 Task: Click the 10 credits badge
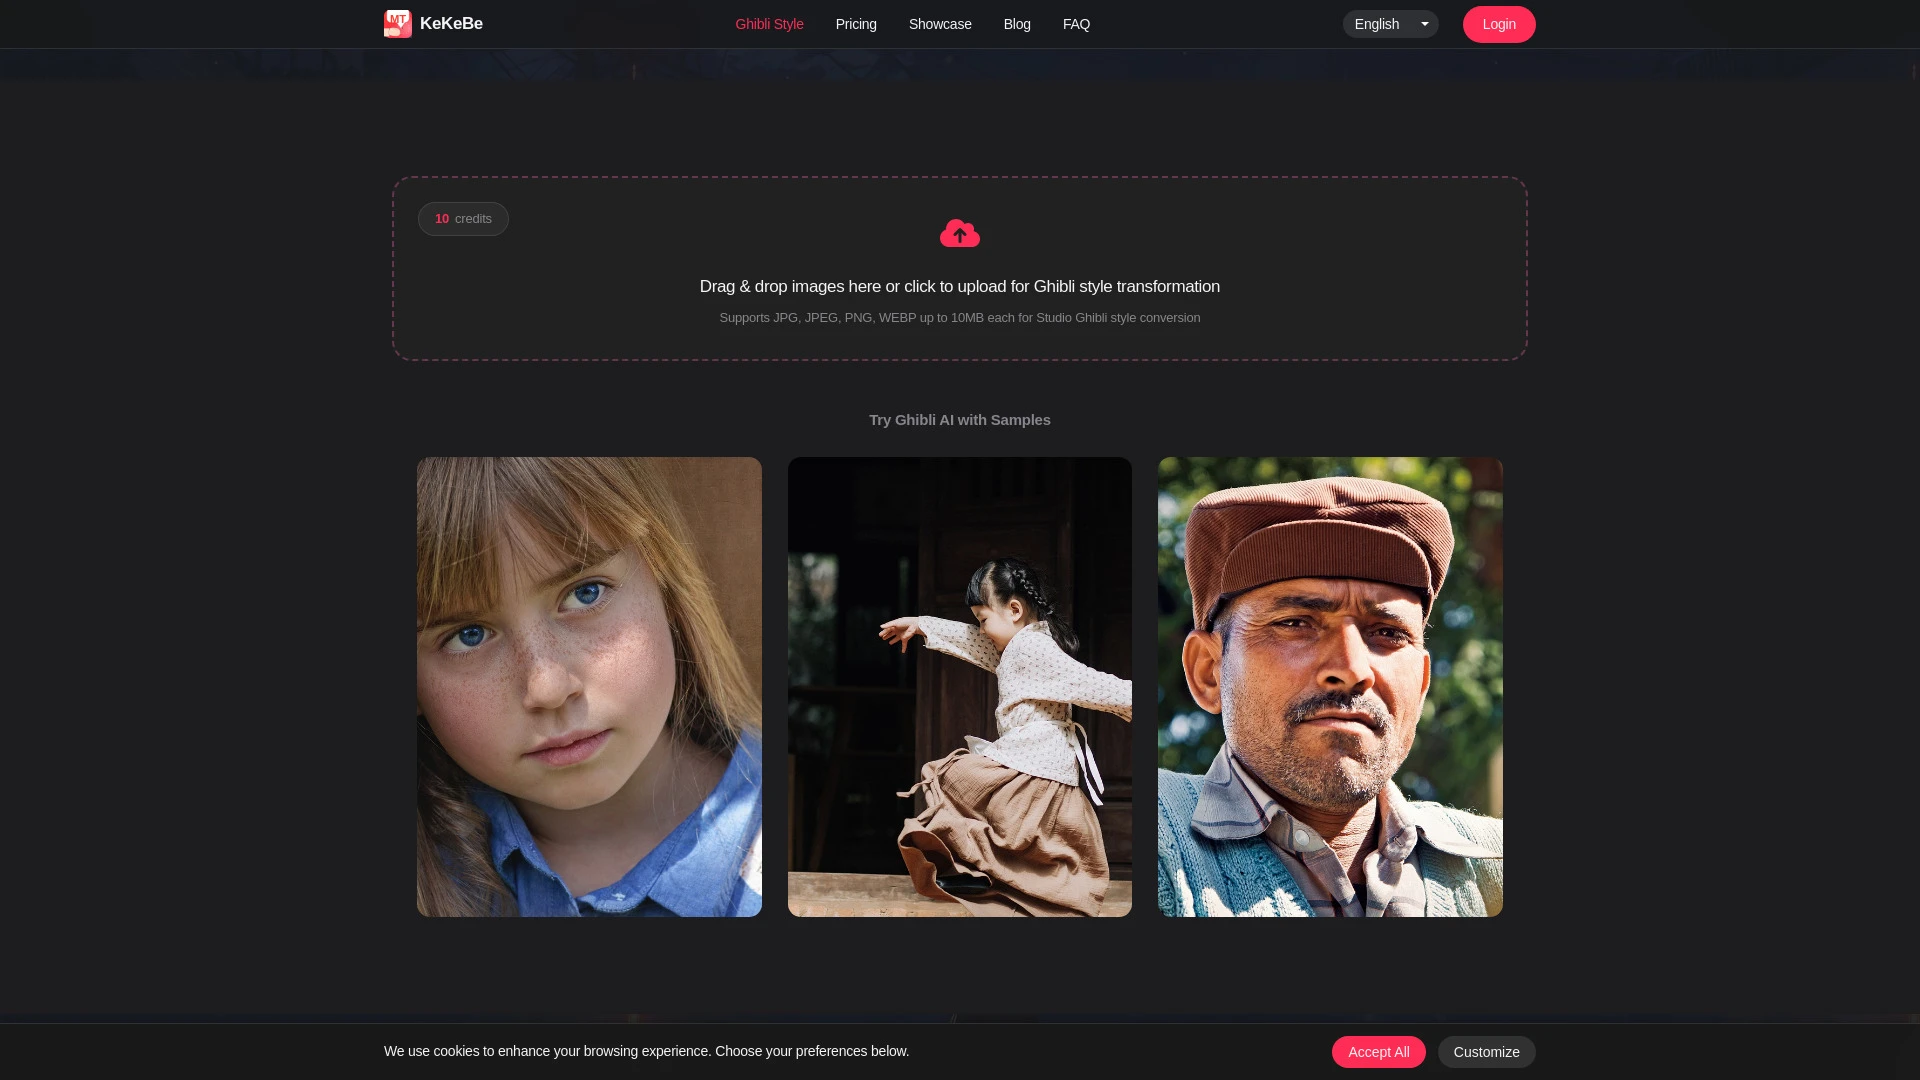[463, 219]
